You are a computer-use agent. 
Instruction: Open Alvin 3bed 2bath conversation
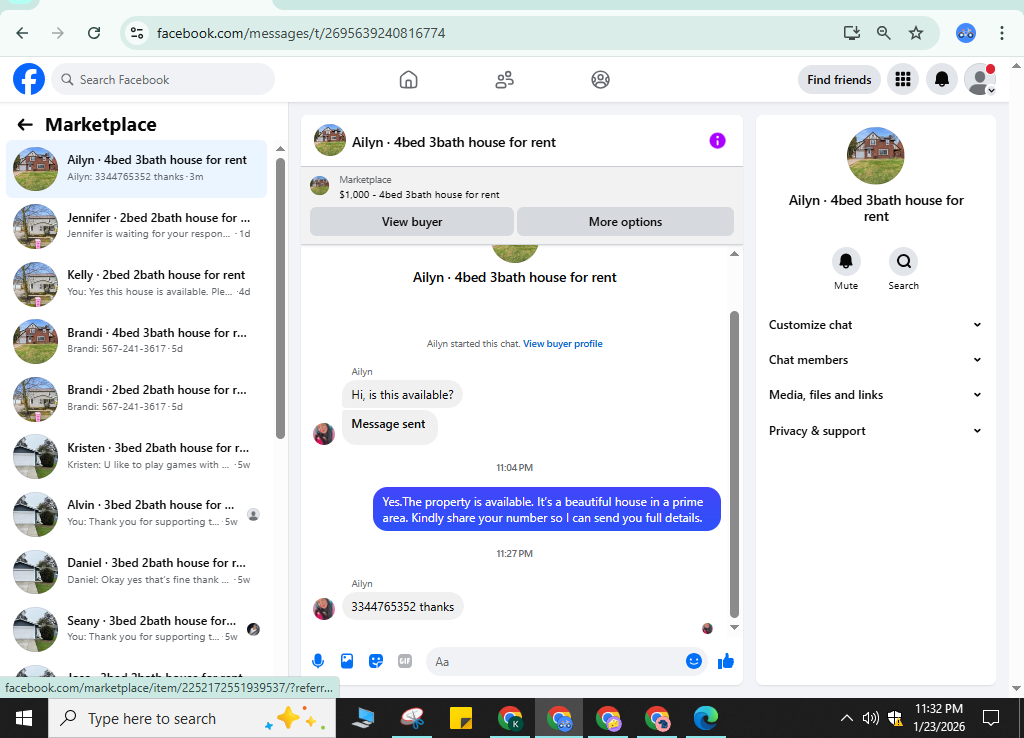[x=136, y=513]
